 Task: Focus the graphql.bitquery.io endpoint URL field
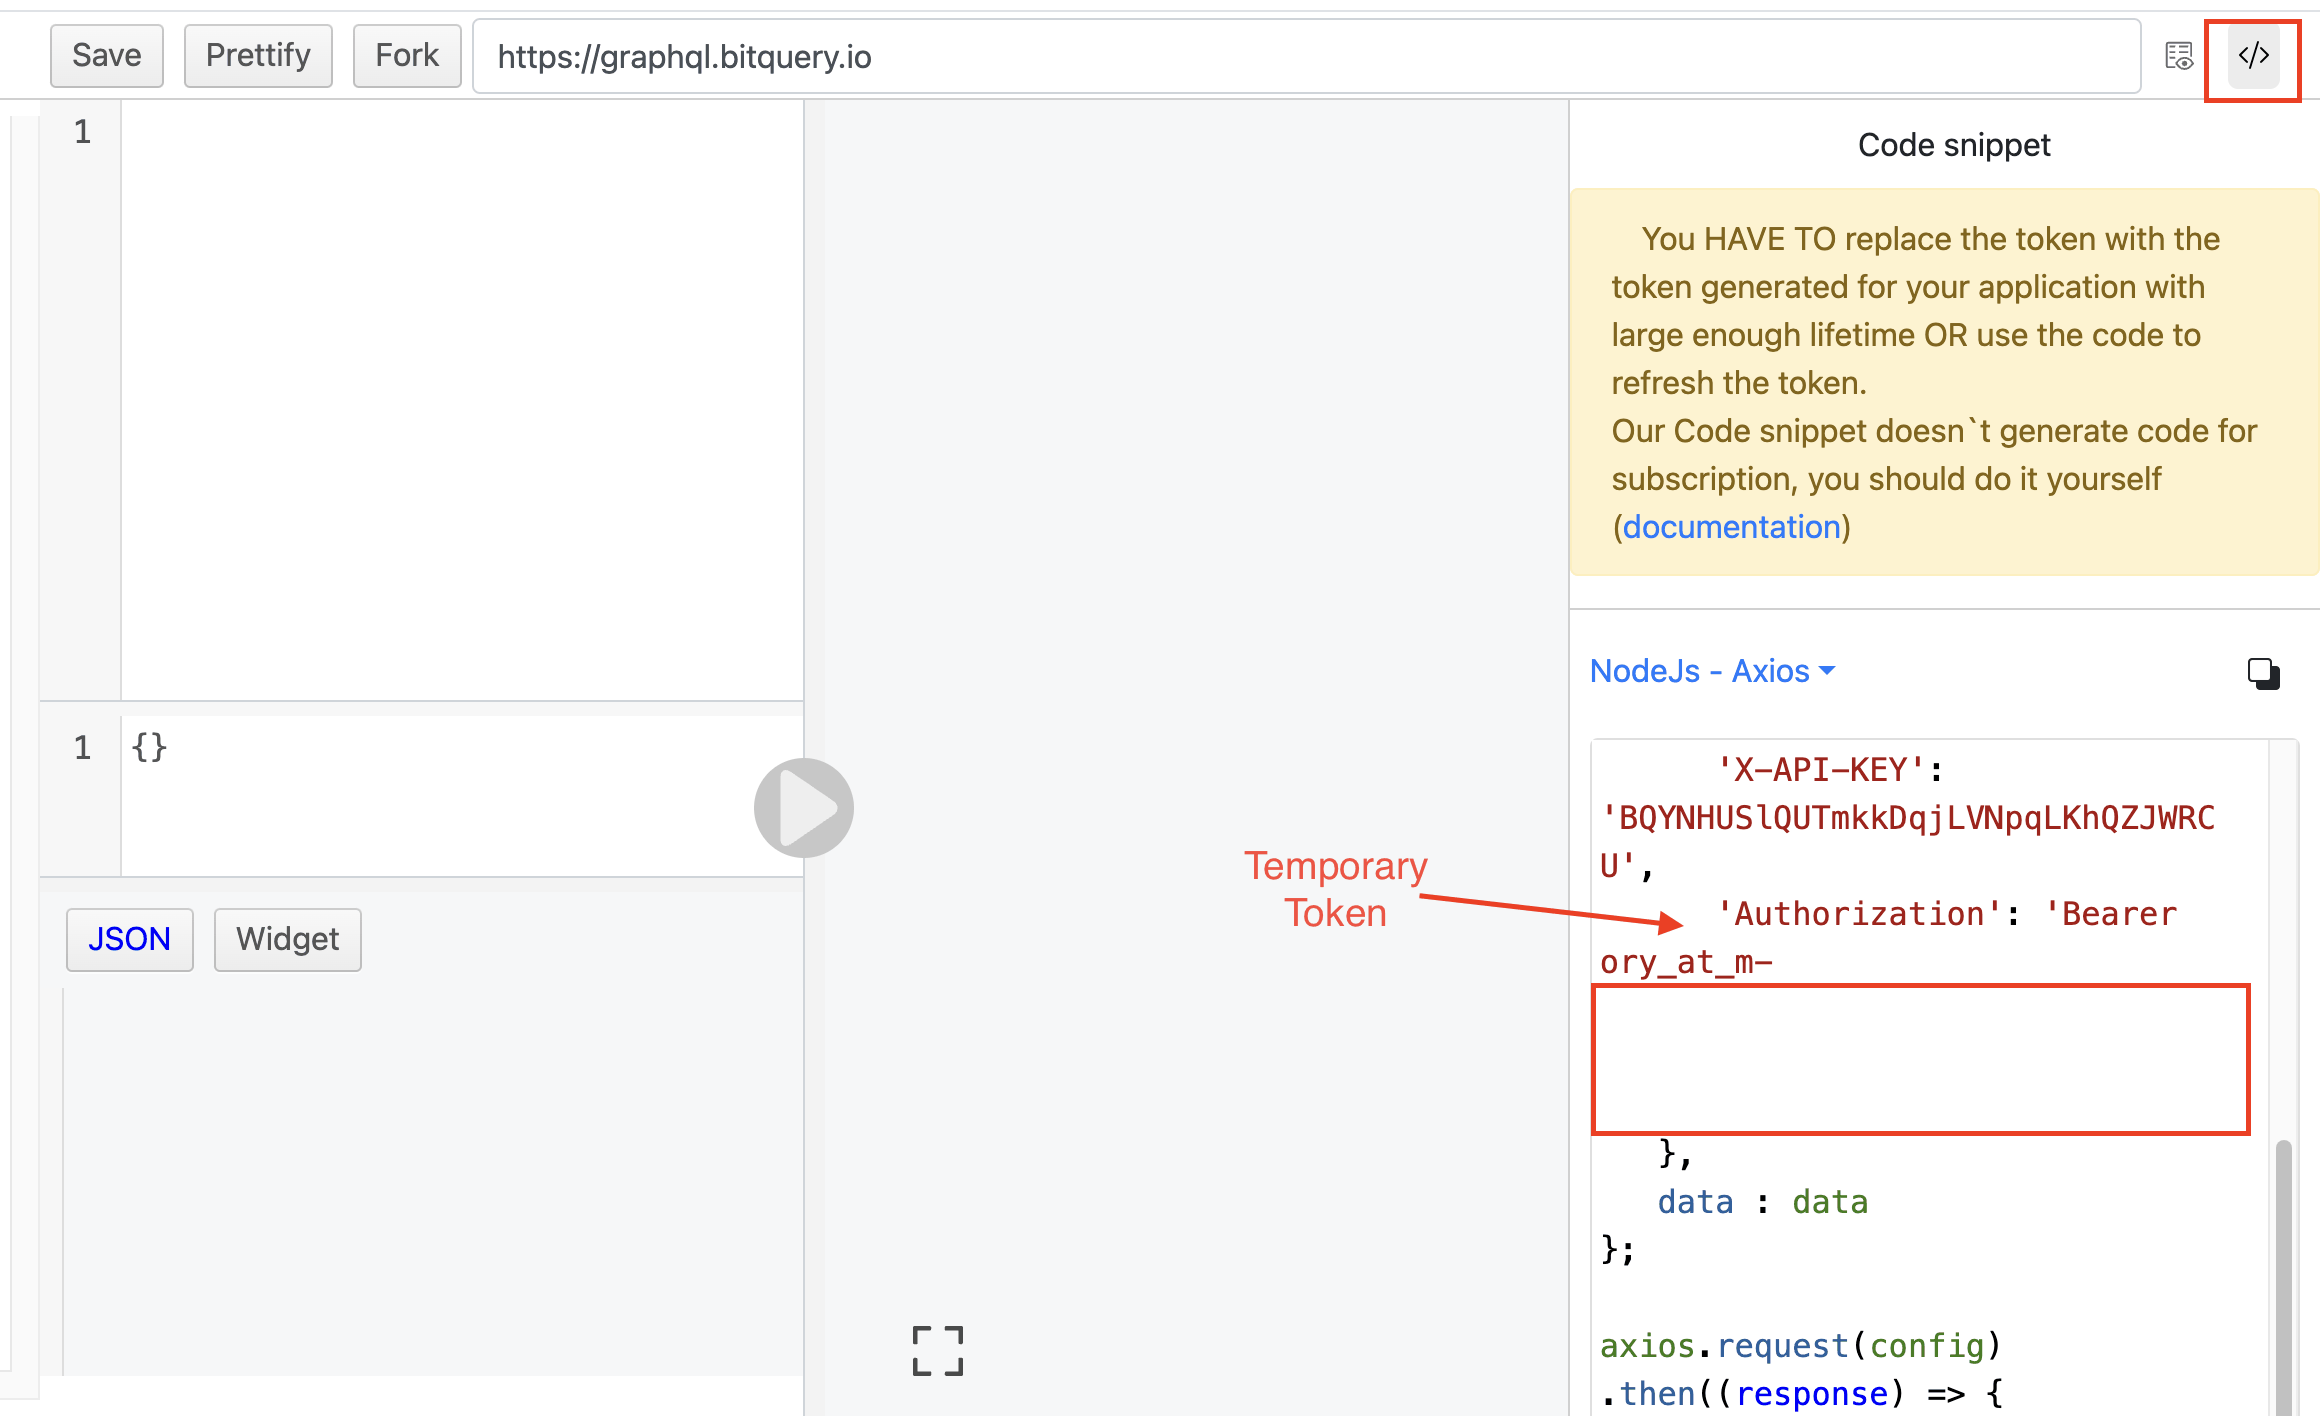click(x=1306, y=56)
